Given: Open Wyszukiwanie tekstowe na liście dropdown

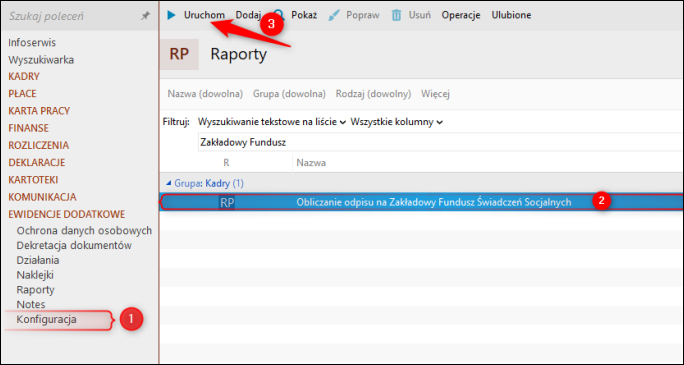Looking at the screenshot, I should point(272,122).
